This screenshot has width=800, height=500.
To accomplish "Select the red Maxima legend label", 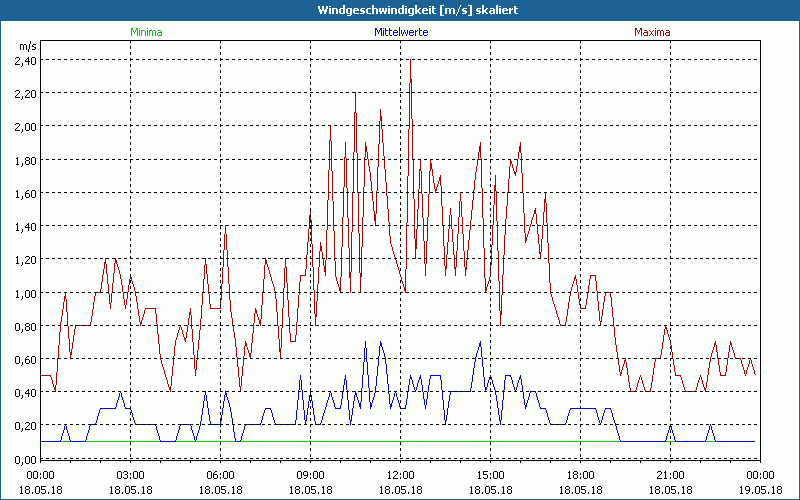I will point(651,32).
